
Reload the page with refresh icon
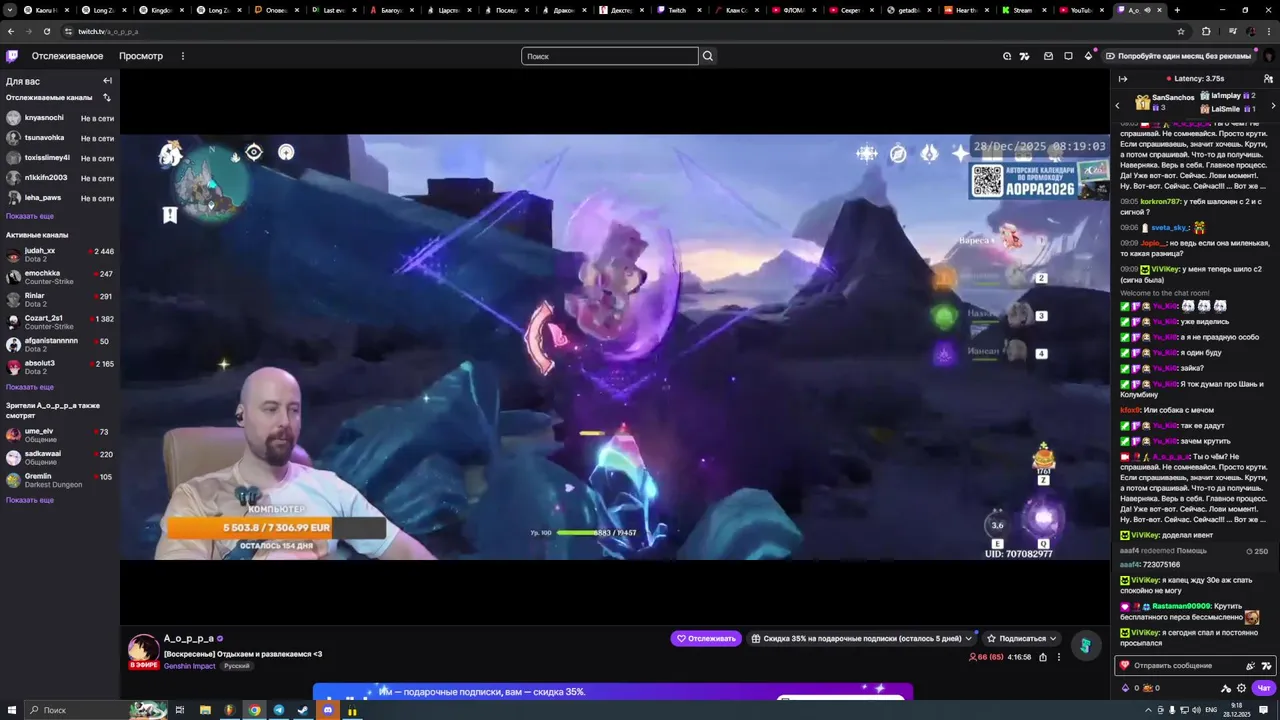click(47, 31)
